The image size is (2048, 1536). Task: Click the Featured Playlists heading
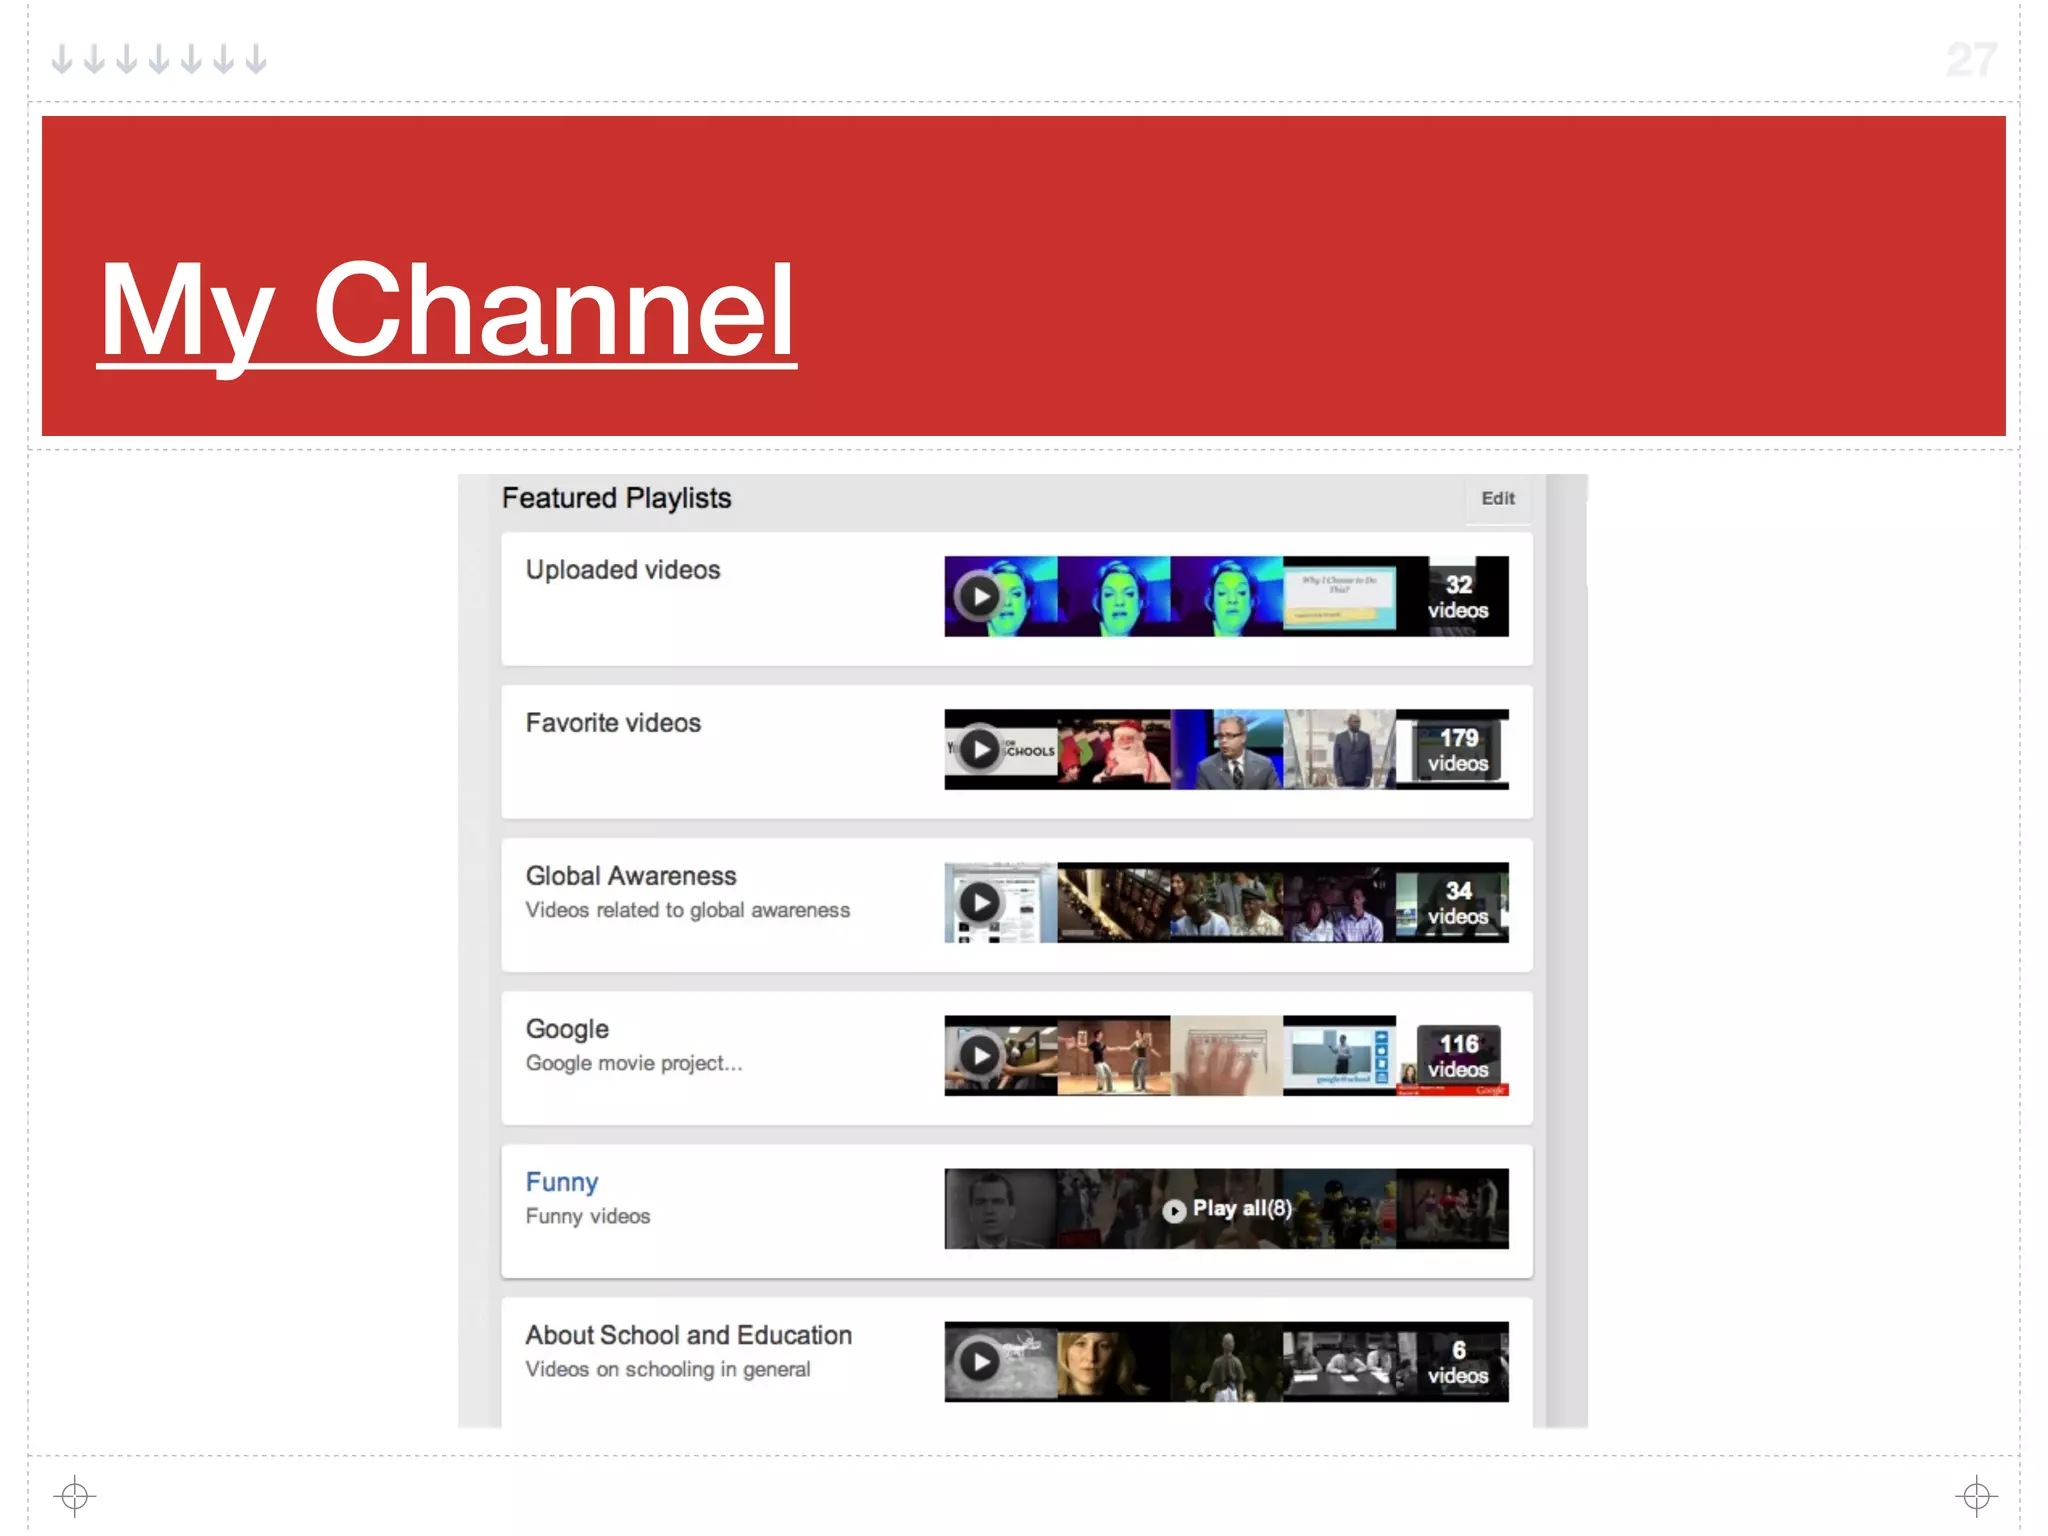(x=616, y=498)
